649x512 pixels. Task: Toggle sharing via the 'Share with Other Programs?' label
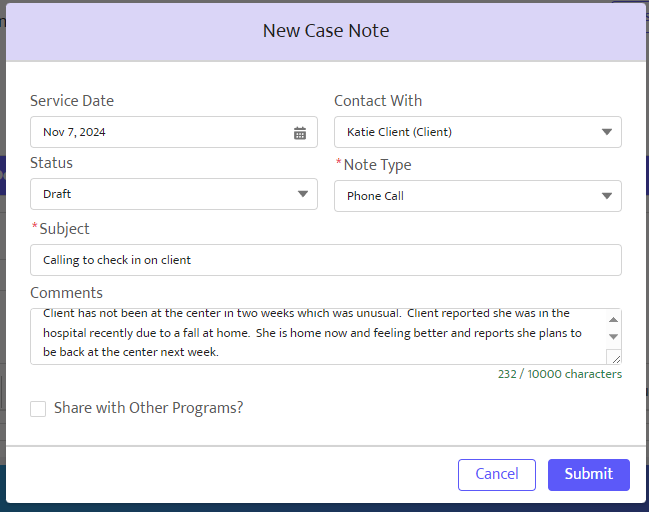click(x=149, y=408)
